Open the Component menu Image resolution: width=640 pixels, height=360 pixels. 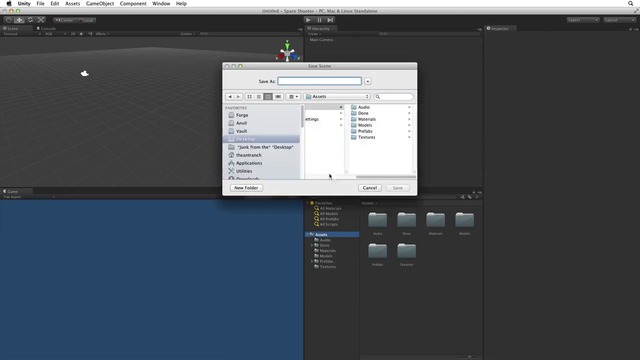[133, 3]
